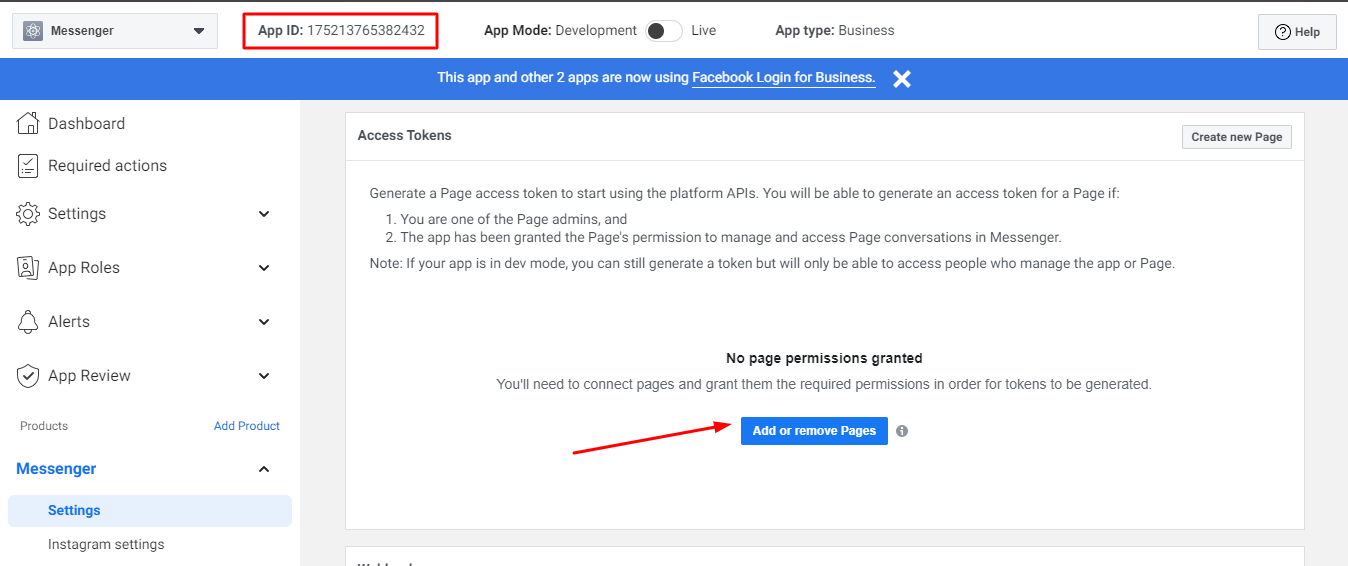Click the App ID number text

click(366, 31)
